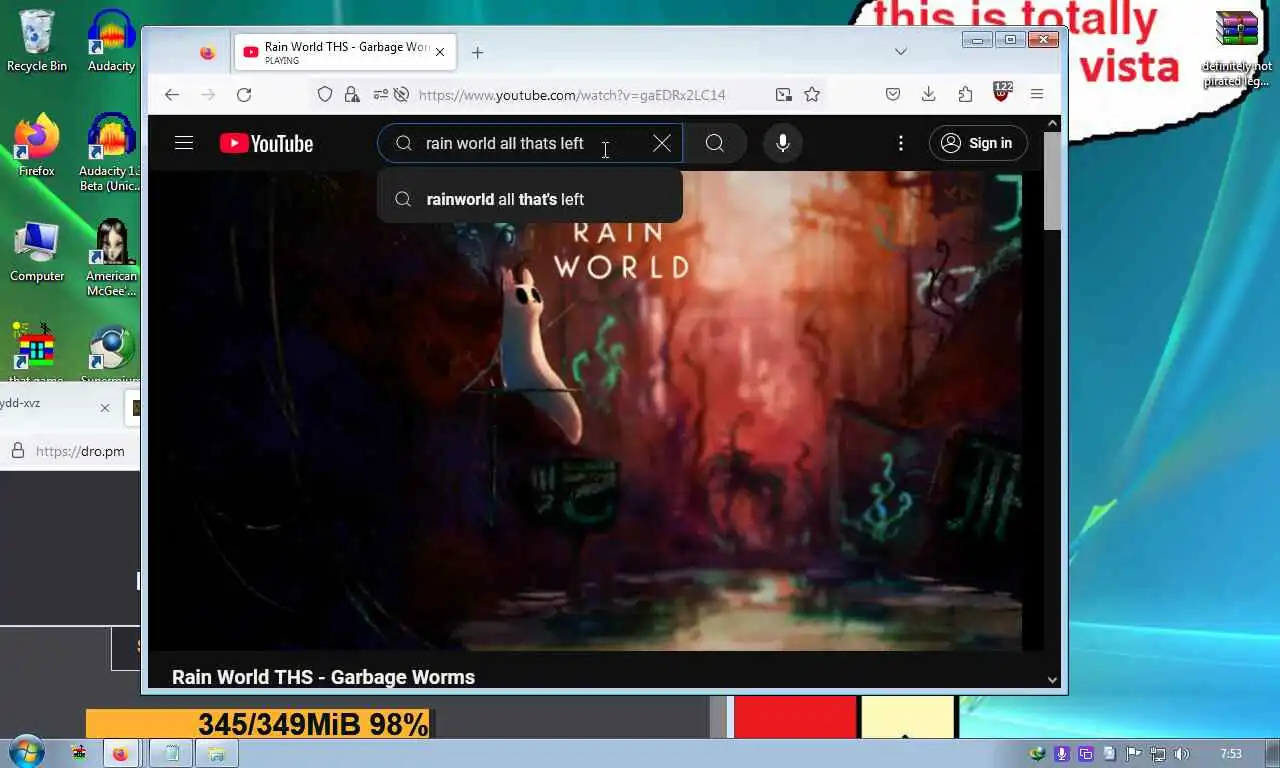This screenshot has width=1280, height=768.
Task: Select the Rain World THS tab
Action: pos(345,52)
